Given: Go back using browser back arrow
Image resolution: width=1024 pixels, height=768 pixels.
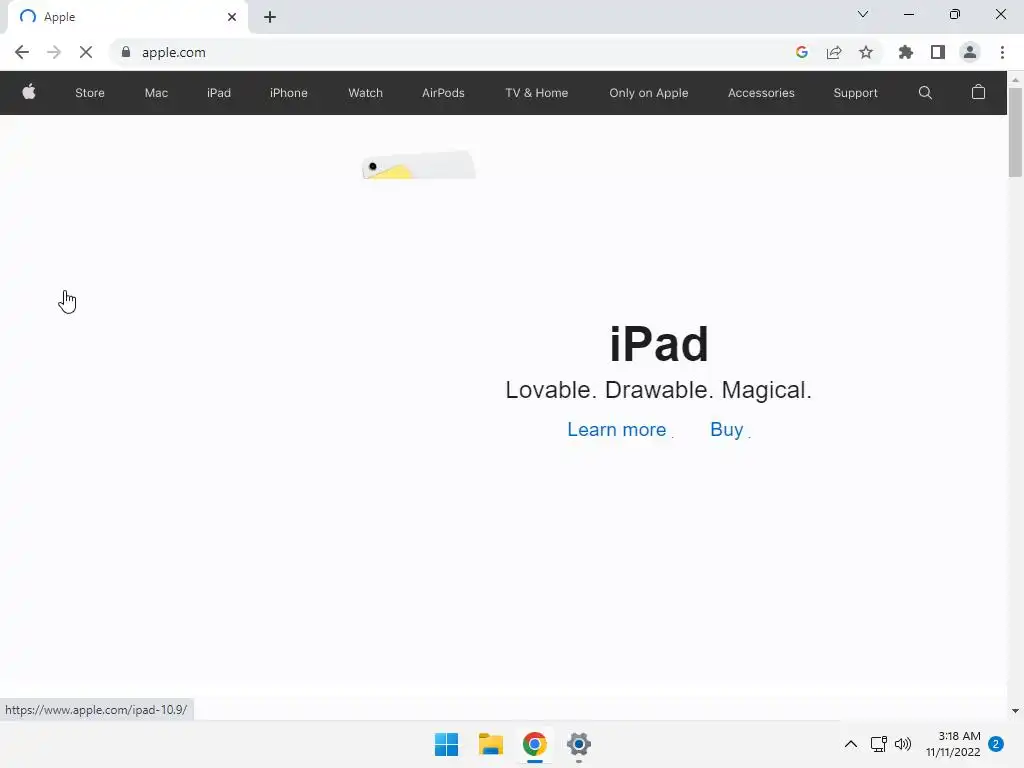Looking at the screenshot, I should [22, 52].
